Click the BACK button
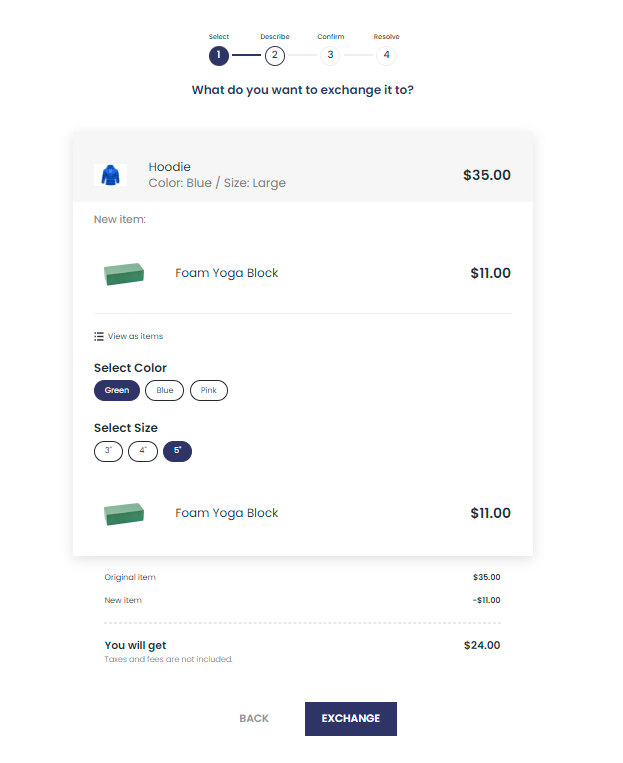Viewport: 623px width, 763px height. tap(254, 719)
